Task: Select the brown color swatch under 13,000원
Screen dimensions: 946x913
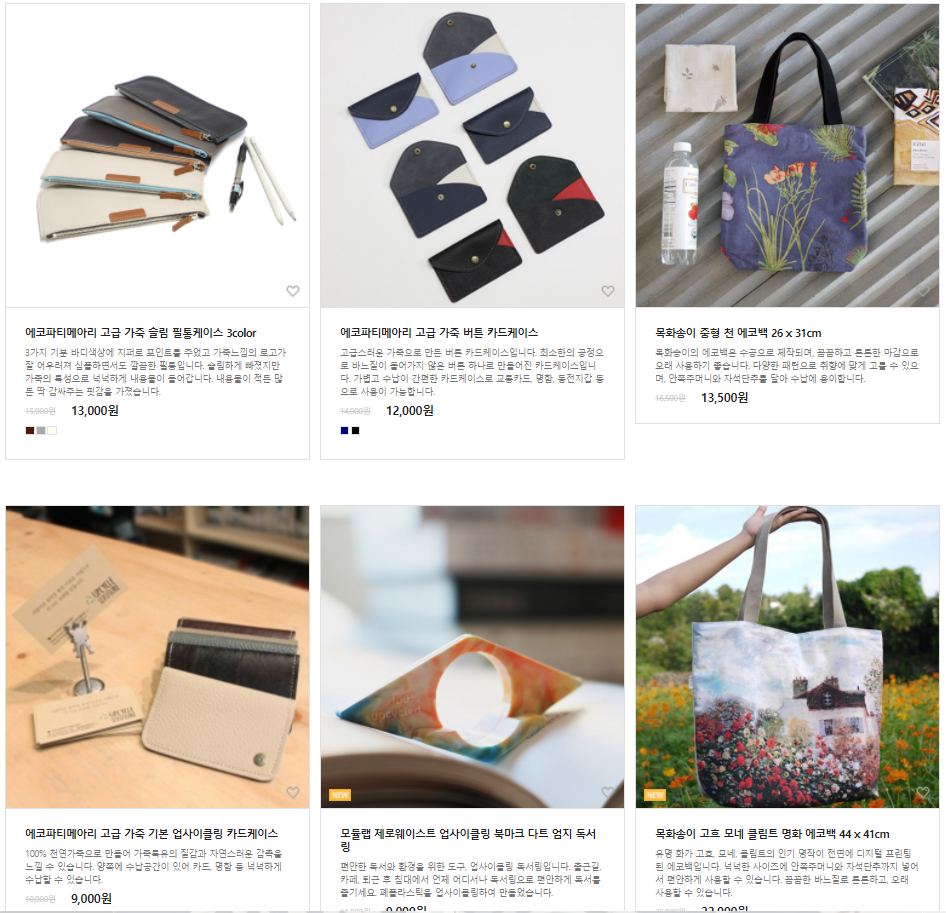Action: click(x=30, y=430)
